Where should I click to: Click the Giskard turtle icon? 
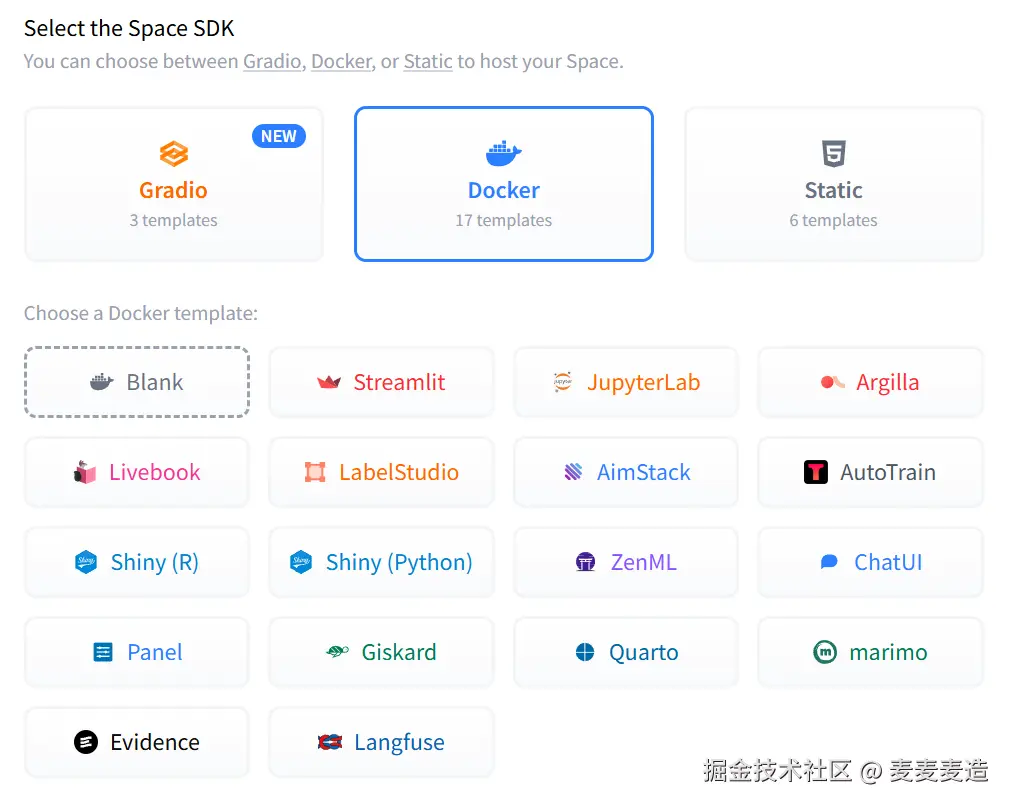tap(337, 652)
